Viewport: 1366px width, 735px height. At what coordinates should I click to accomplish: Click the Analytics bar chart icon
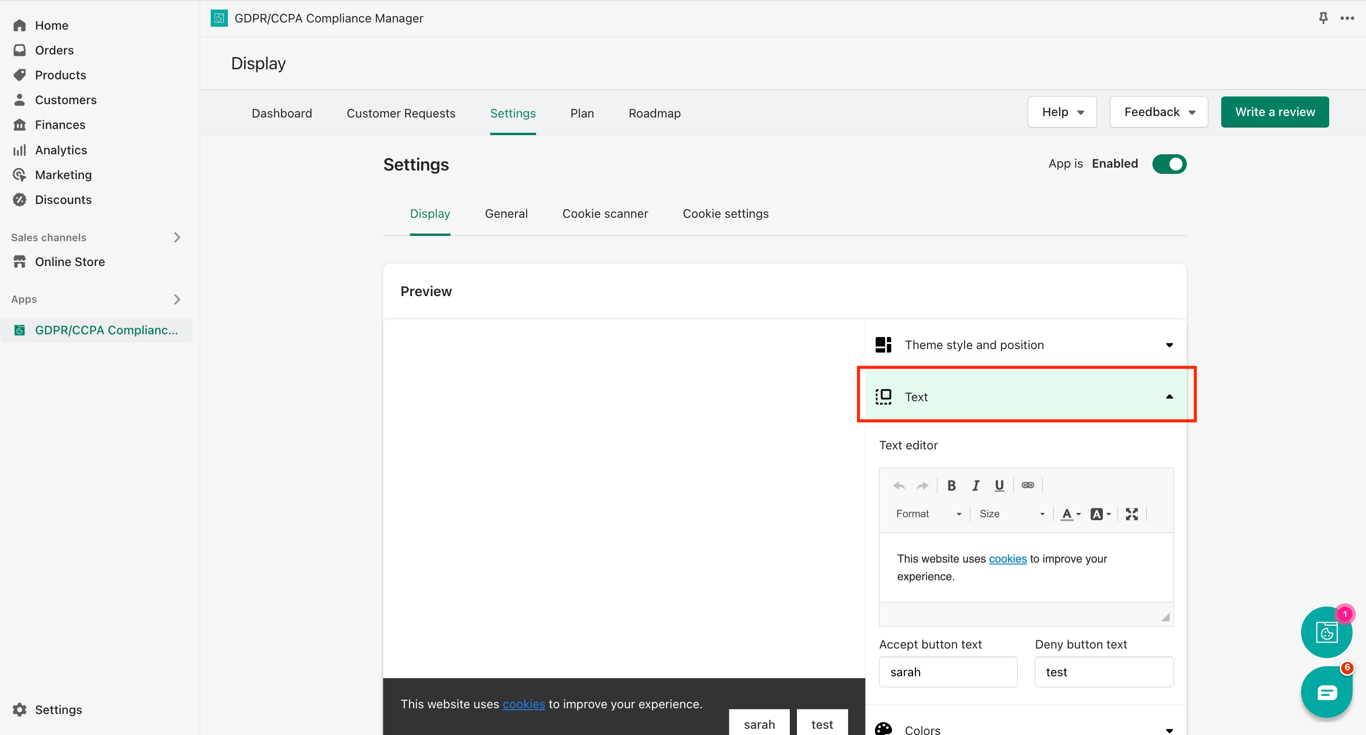tap(20, 150)
